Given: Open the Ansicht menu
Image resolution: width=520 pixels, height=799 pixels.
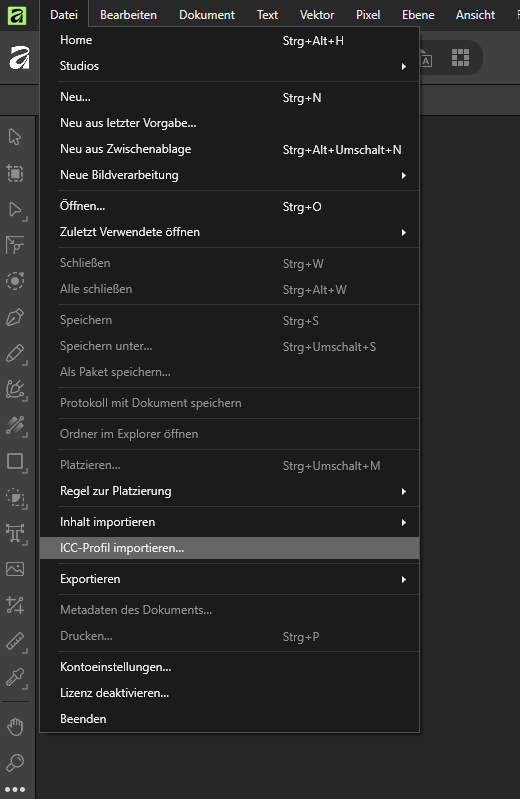Looking at the screenshot, I should 475,15.
